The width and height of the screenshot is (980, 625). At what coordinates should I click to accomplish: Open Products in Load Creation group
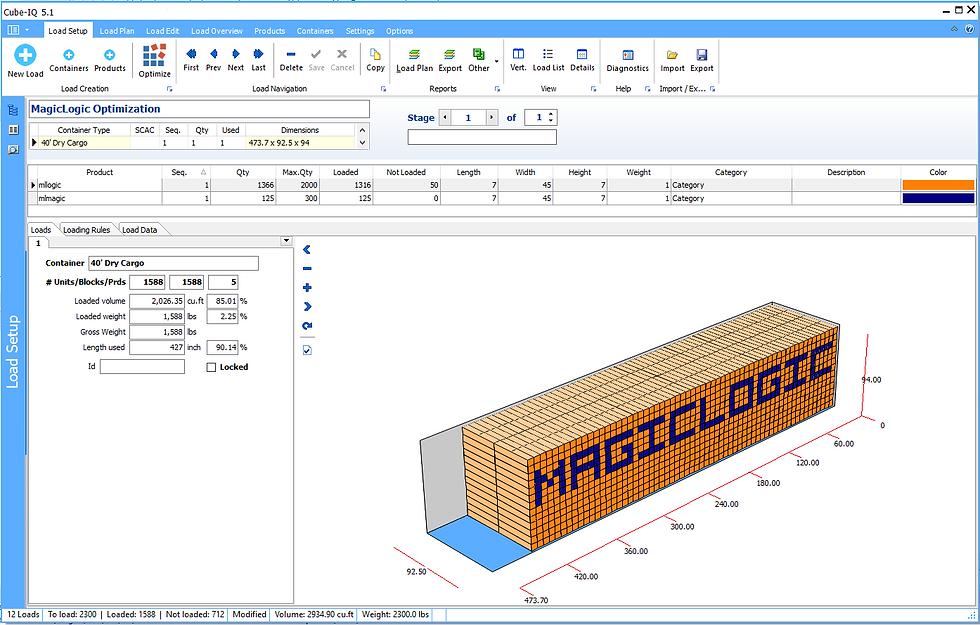tap(109, 61)
